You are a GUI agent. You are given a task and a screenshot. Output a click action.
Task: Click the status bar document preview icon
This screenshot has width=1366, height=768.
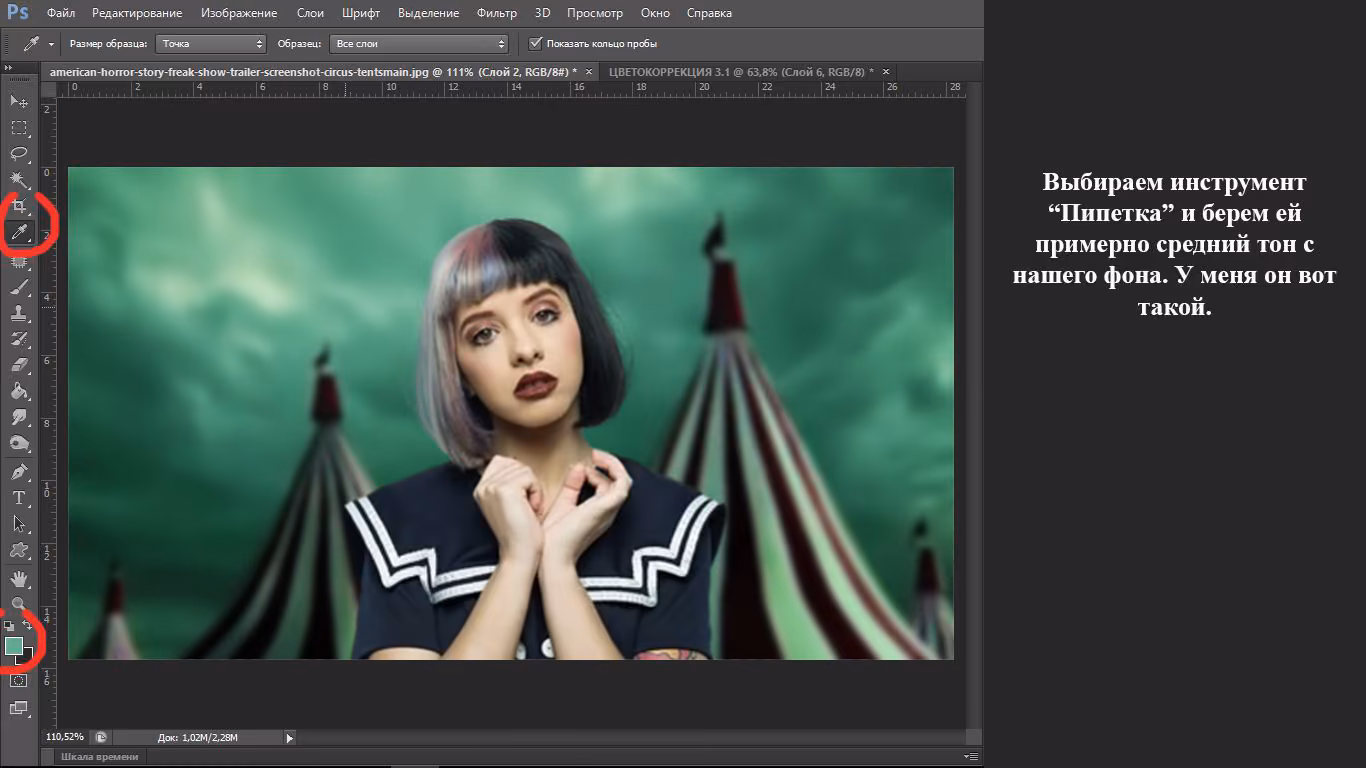pos(101,737)
